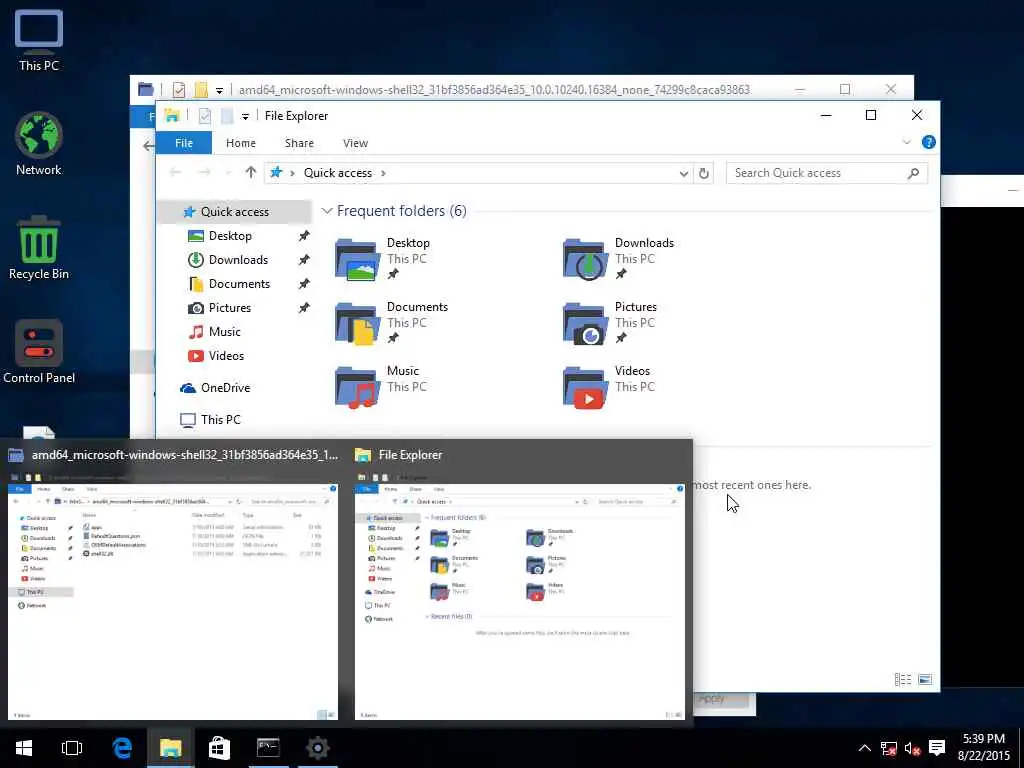Unpin Documents from Quick access pane
1024x768 pixels.
point(304,284)
